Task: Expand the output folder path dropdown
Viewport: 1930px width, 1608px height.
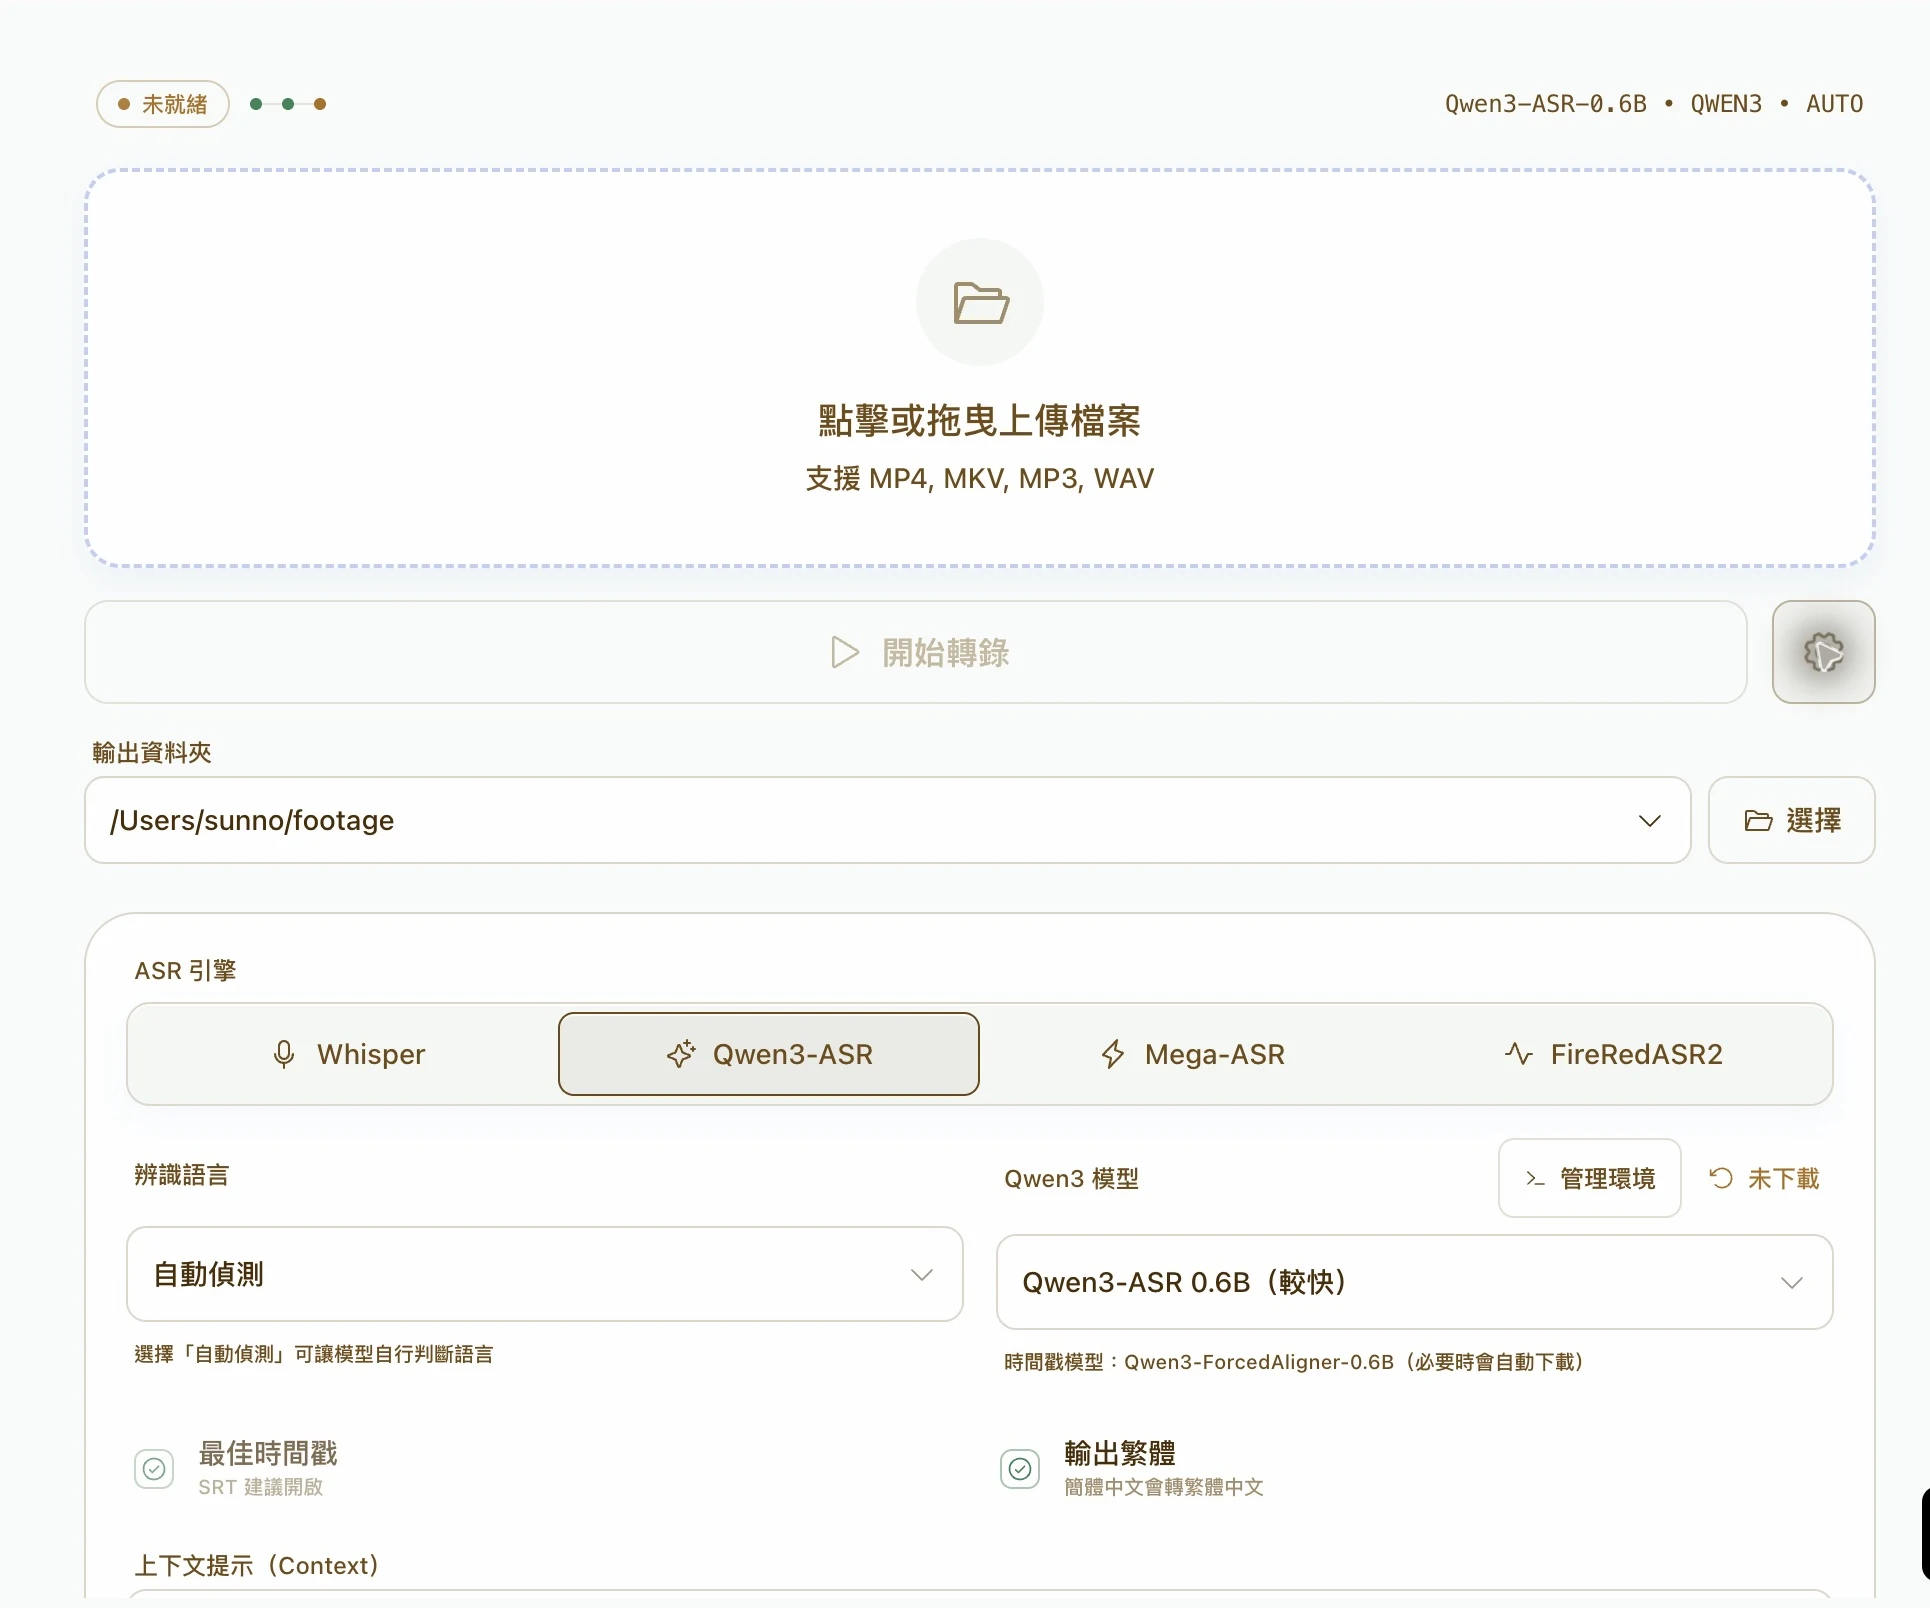Action: tap(888, 820)
